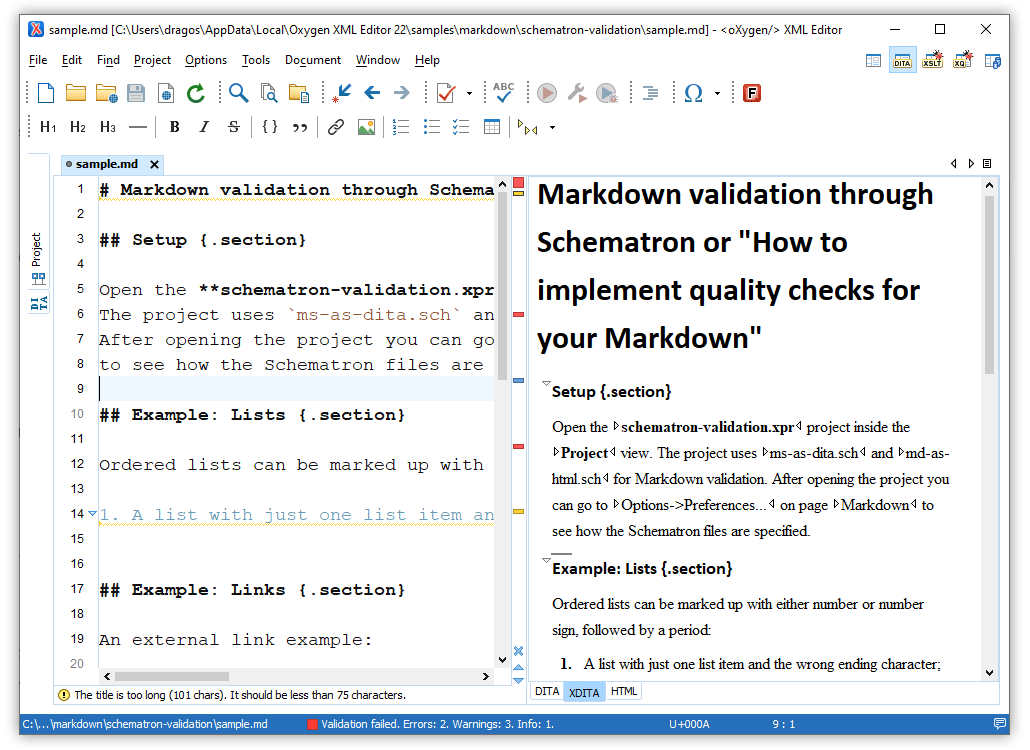Click the blue info marker on ruler

click(518, 380)
